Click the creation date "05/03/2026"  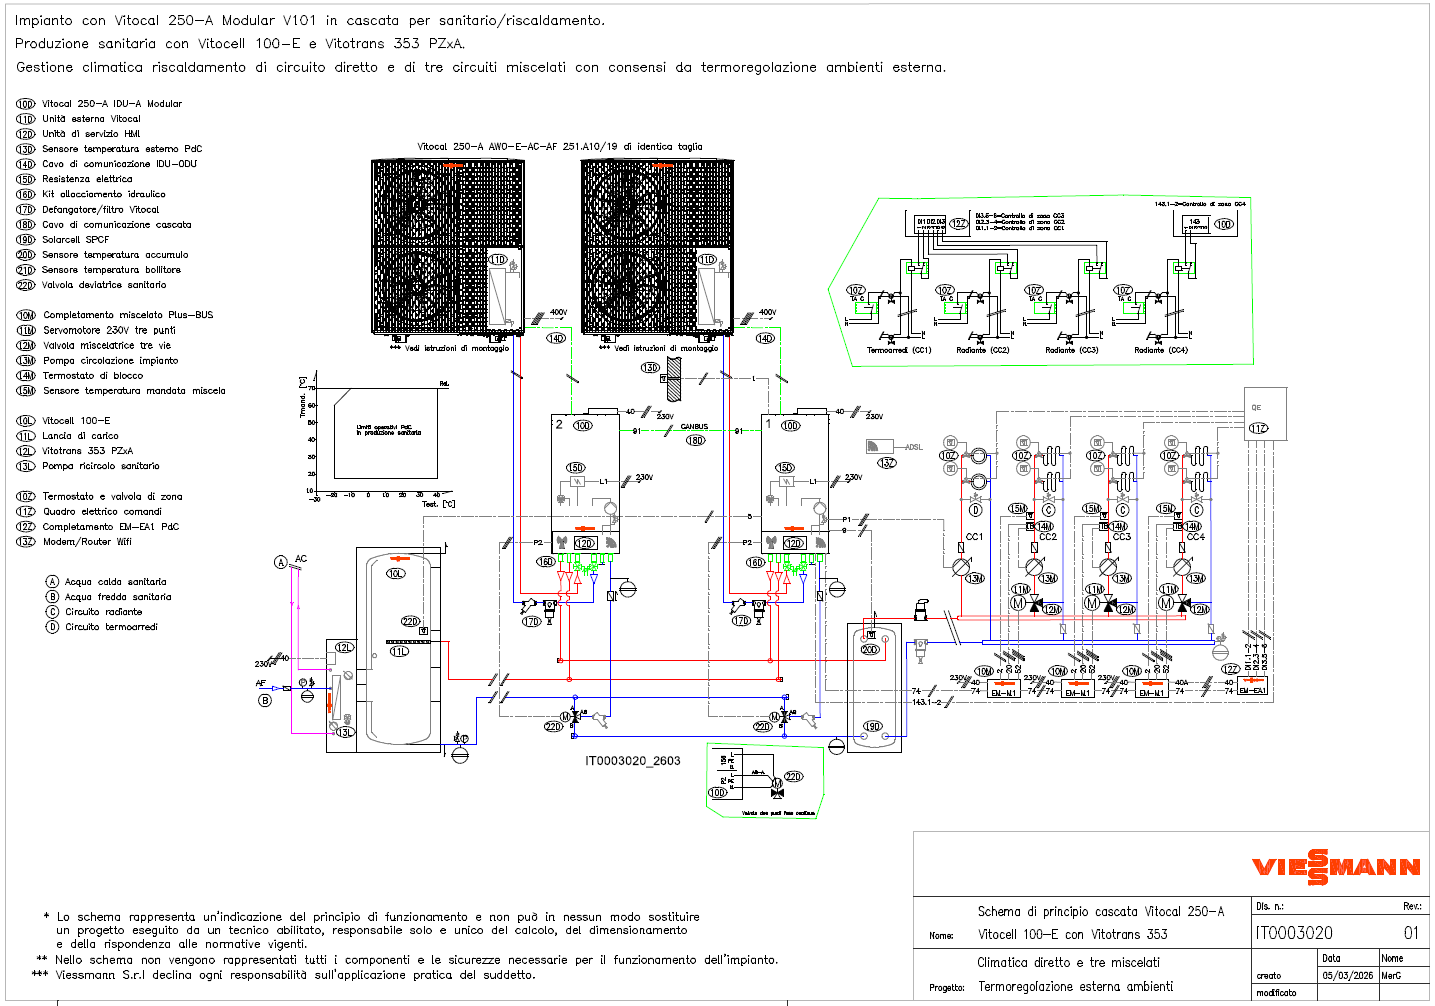click(1348, 976)
